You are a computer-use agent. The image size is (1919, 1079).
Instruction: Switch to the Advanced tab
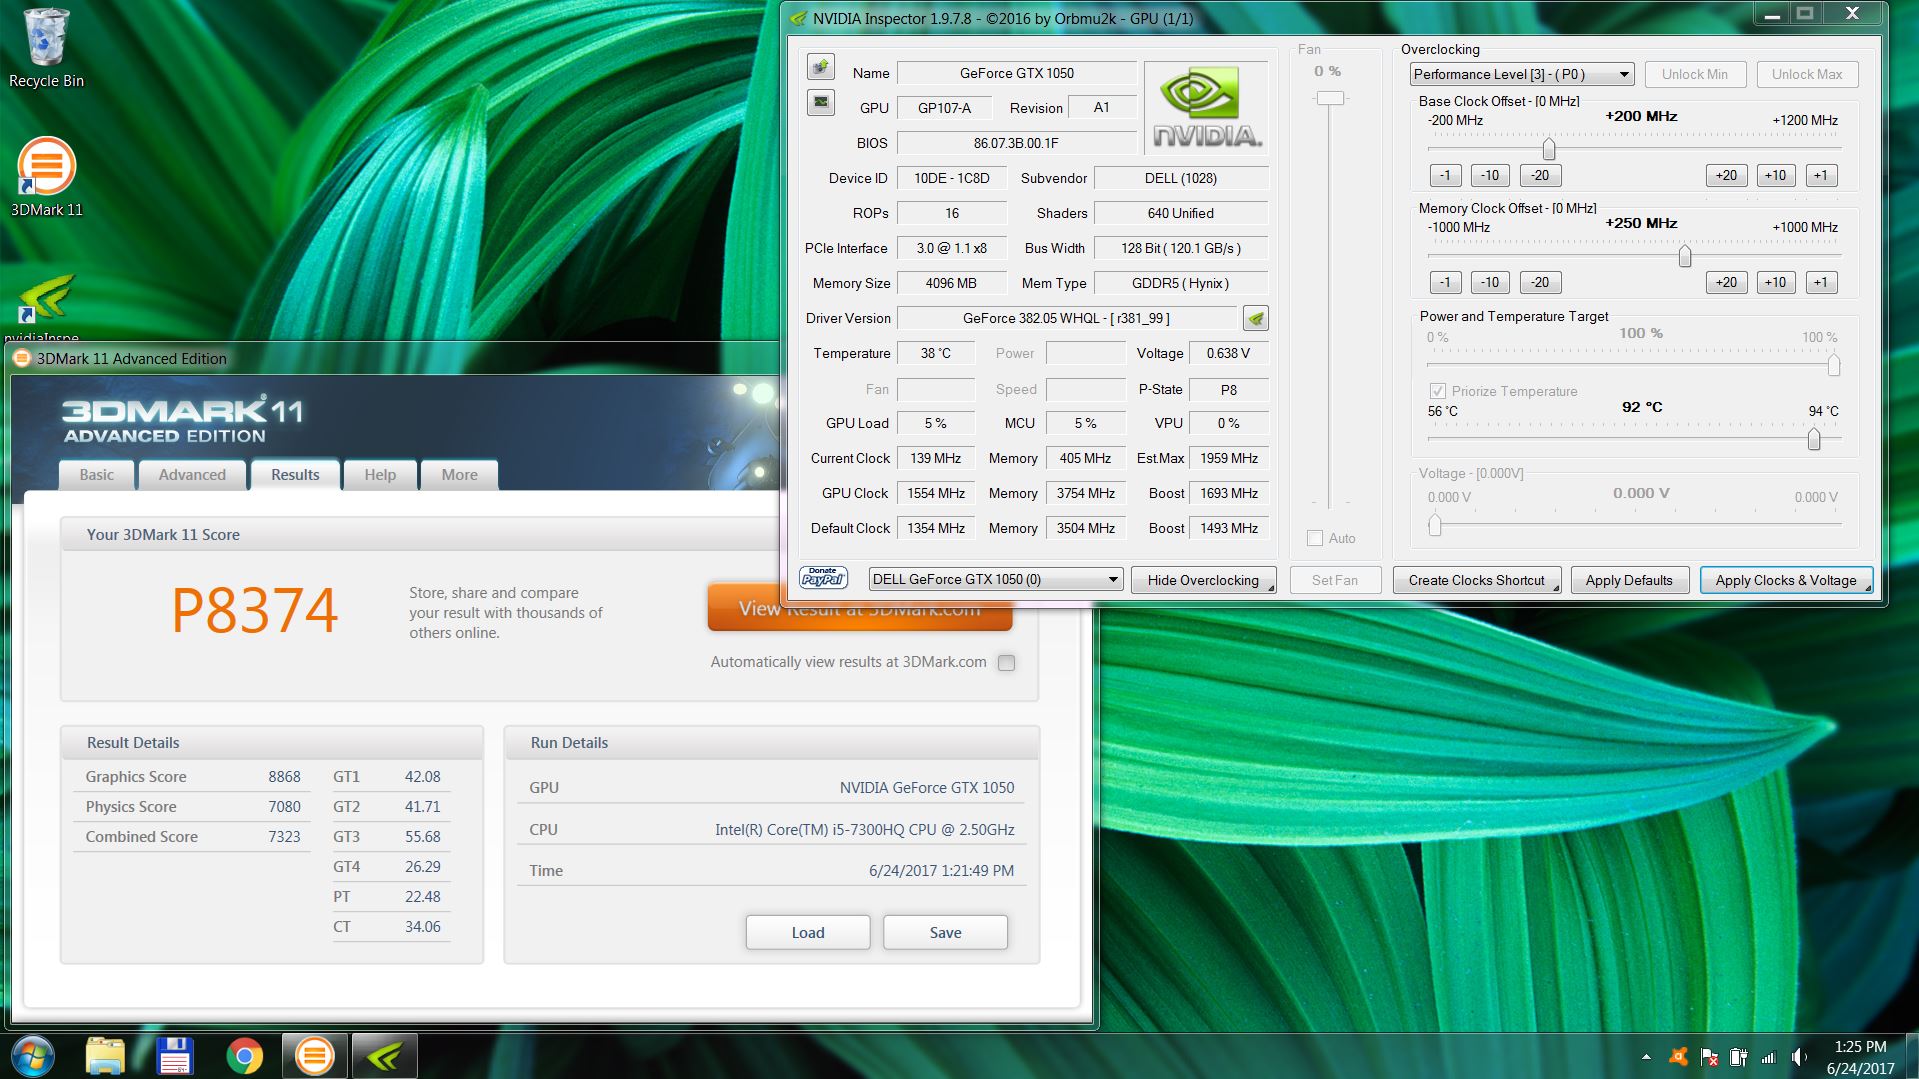[x=192, y=474]
